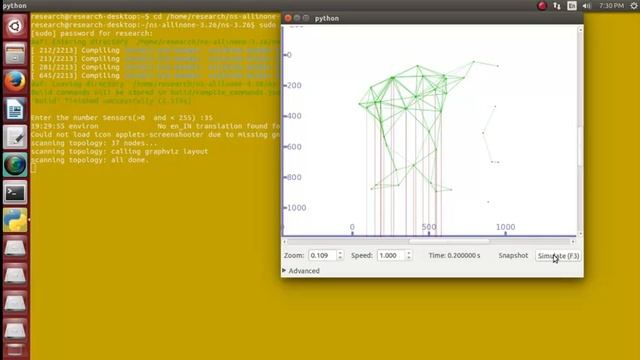Click 'Enter the number Sensors' terminal line

point(122,118)
